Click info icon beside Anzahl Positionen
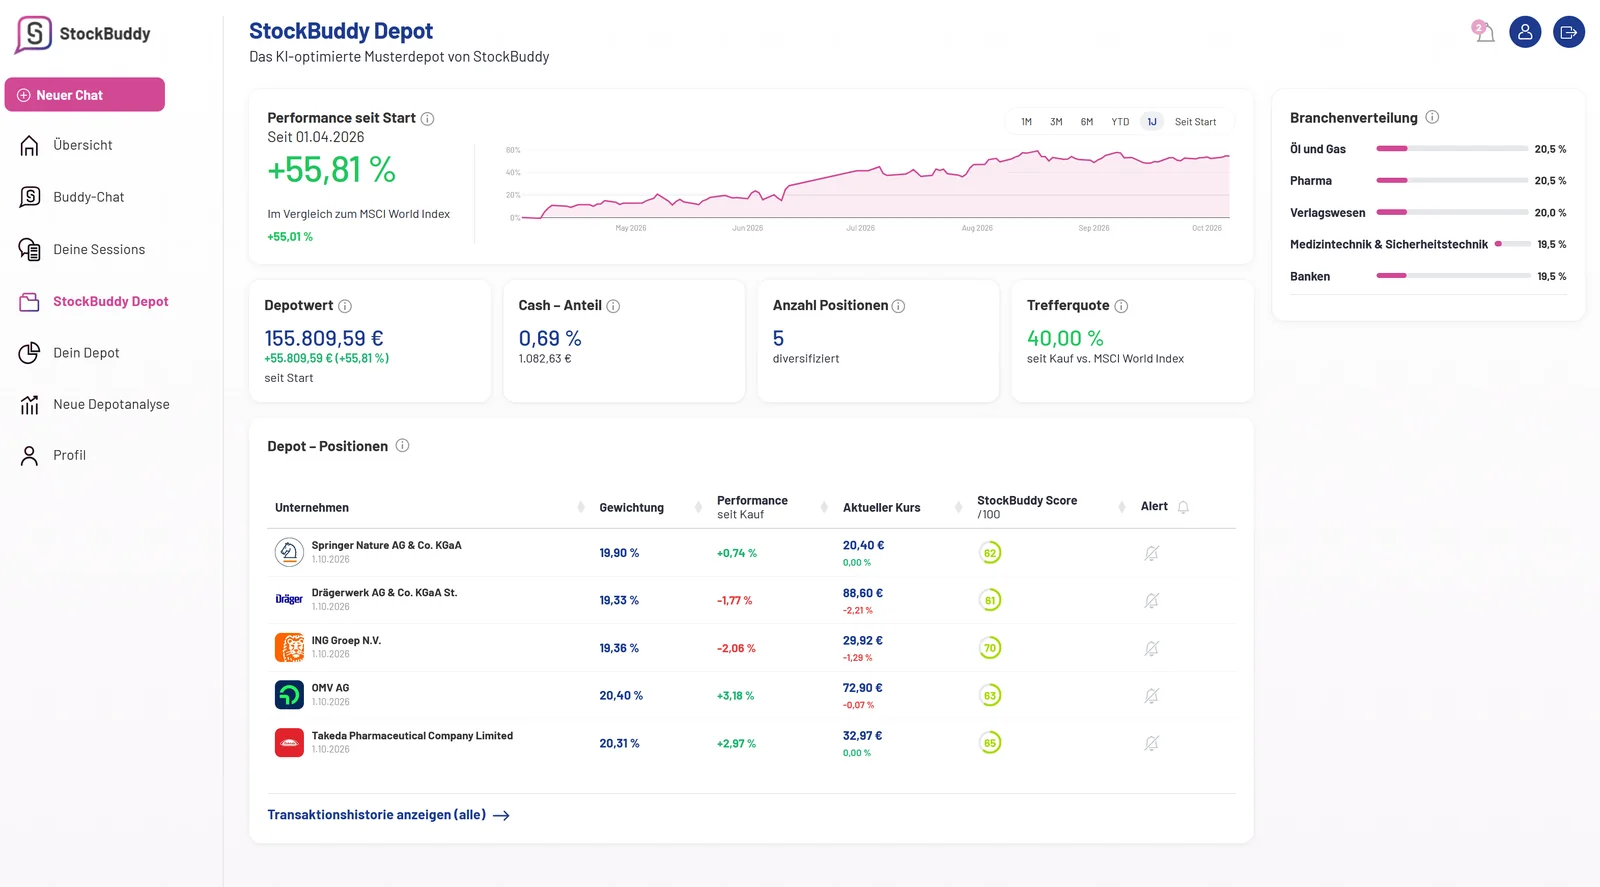1600x887 pixels. [x=898, y=306]
